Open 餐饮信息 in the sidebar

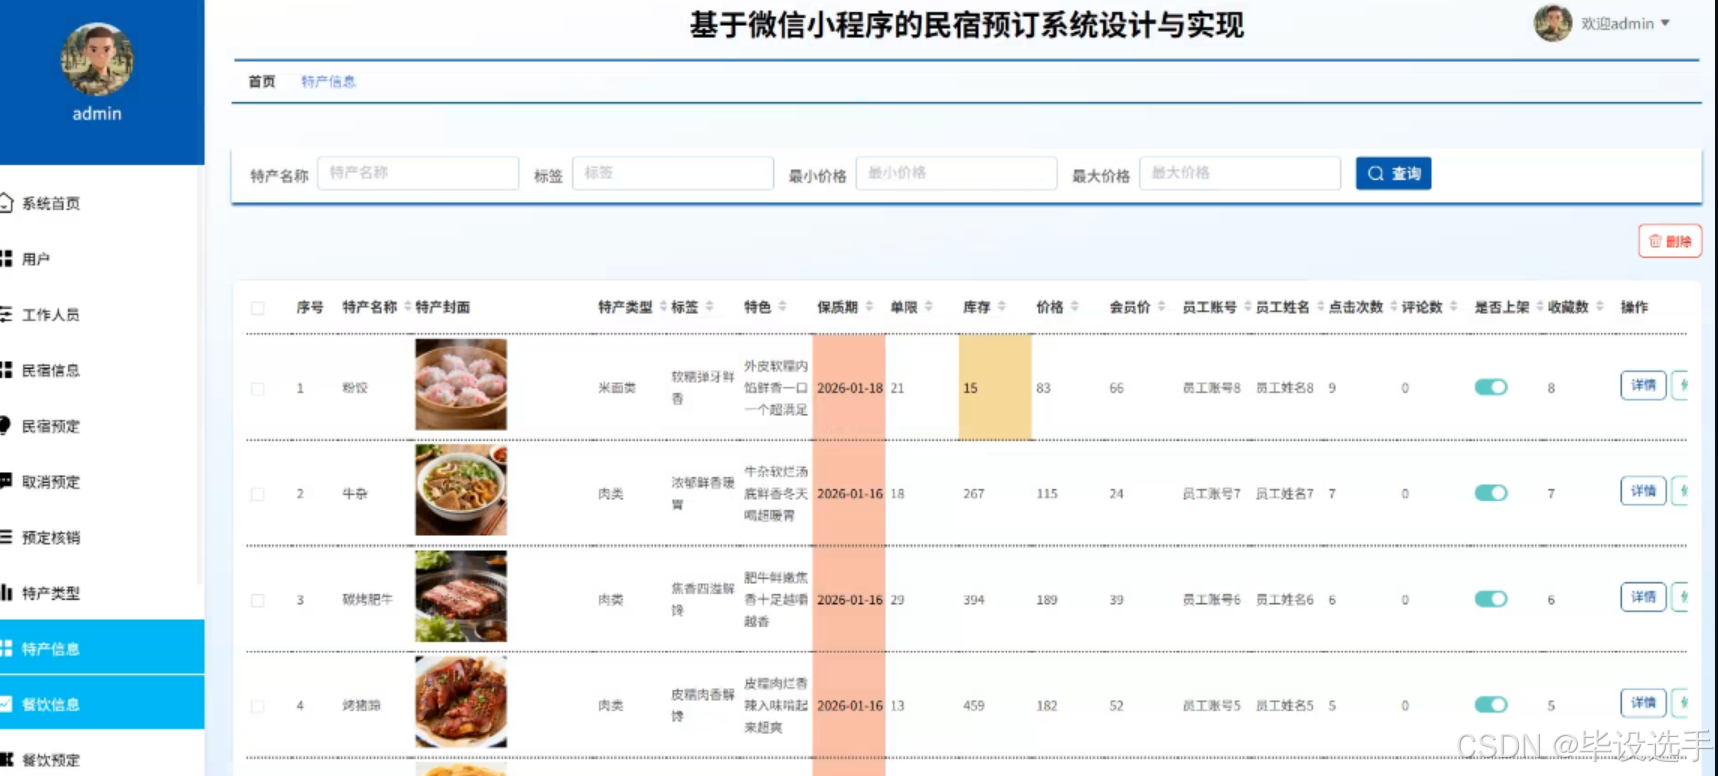pos(102,704)
